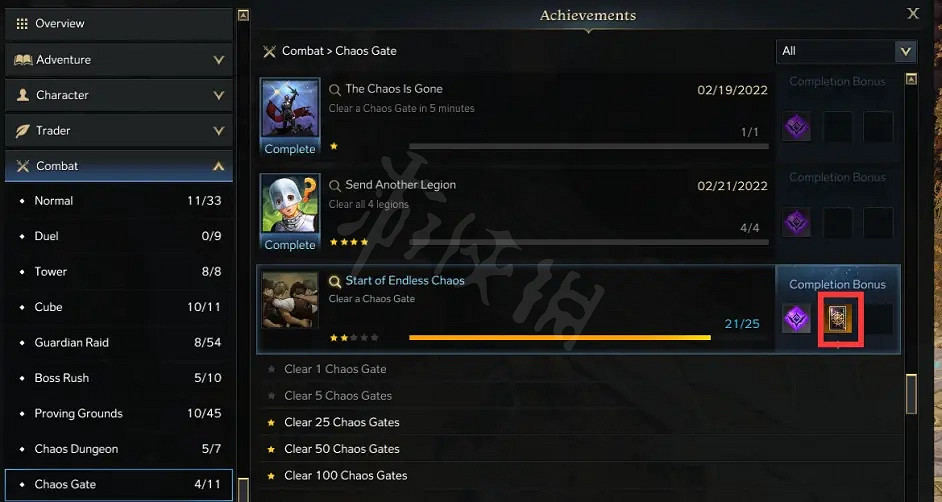
Task: Click the purple gem reward for Start of Endless Chaos
Action: (797, 319)
